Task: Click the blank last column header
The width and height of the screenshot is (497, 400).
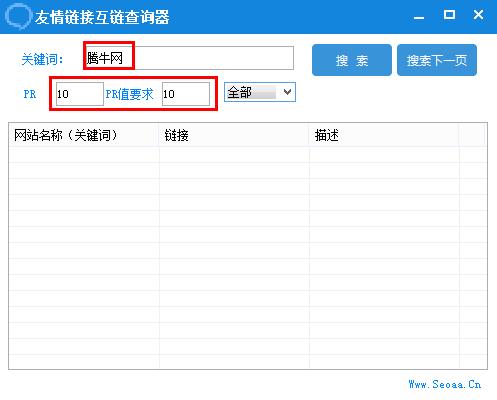Action: pyautogui.click(x=472, y=135)
